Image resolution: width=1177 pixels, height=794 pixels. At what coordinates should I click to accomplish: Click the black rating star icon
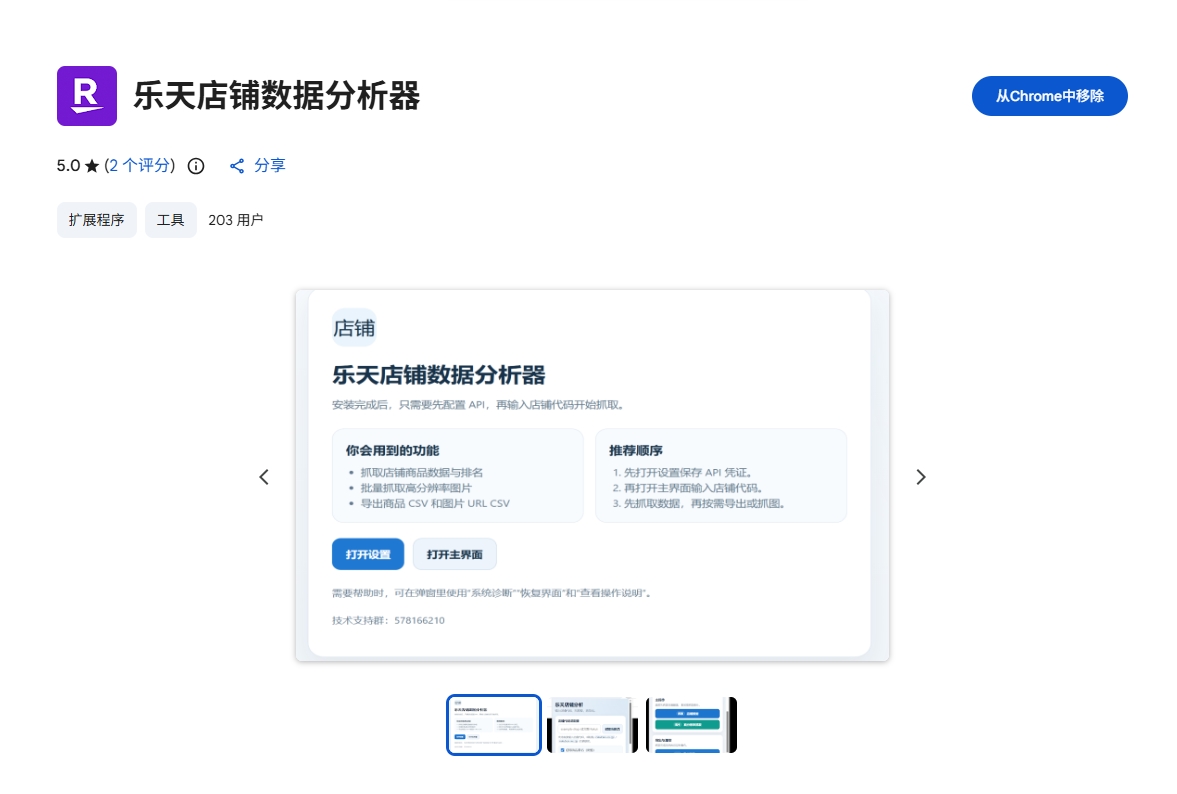(92, 166)
